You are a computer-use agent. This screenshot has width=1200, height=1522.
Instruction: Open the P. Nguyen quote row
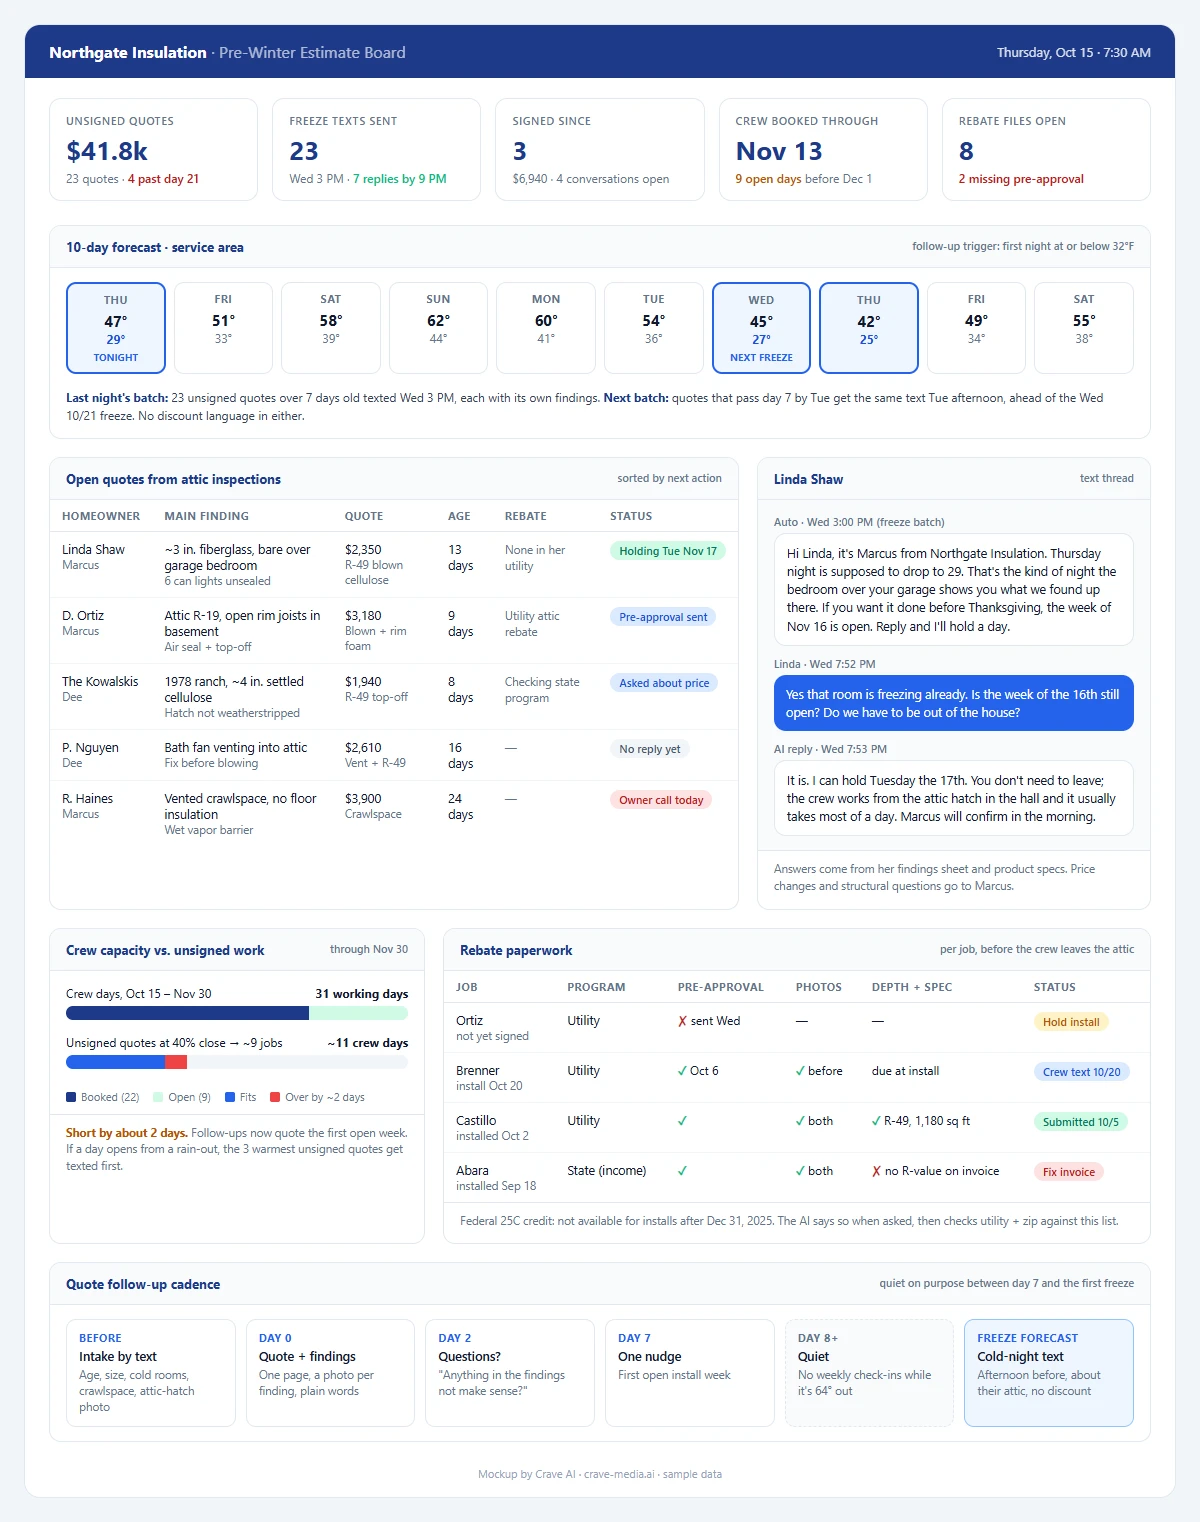click(394, 755)
